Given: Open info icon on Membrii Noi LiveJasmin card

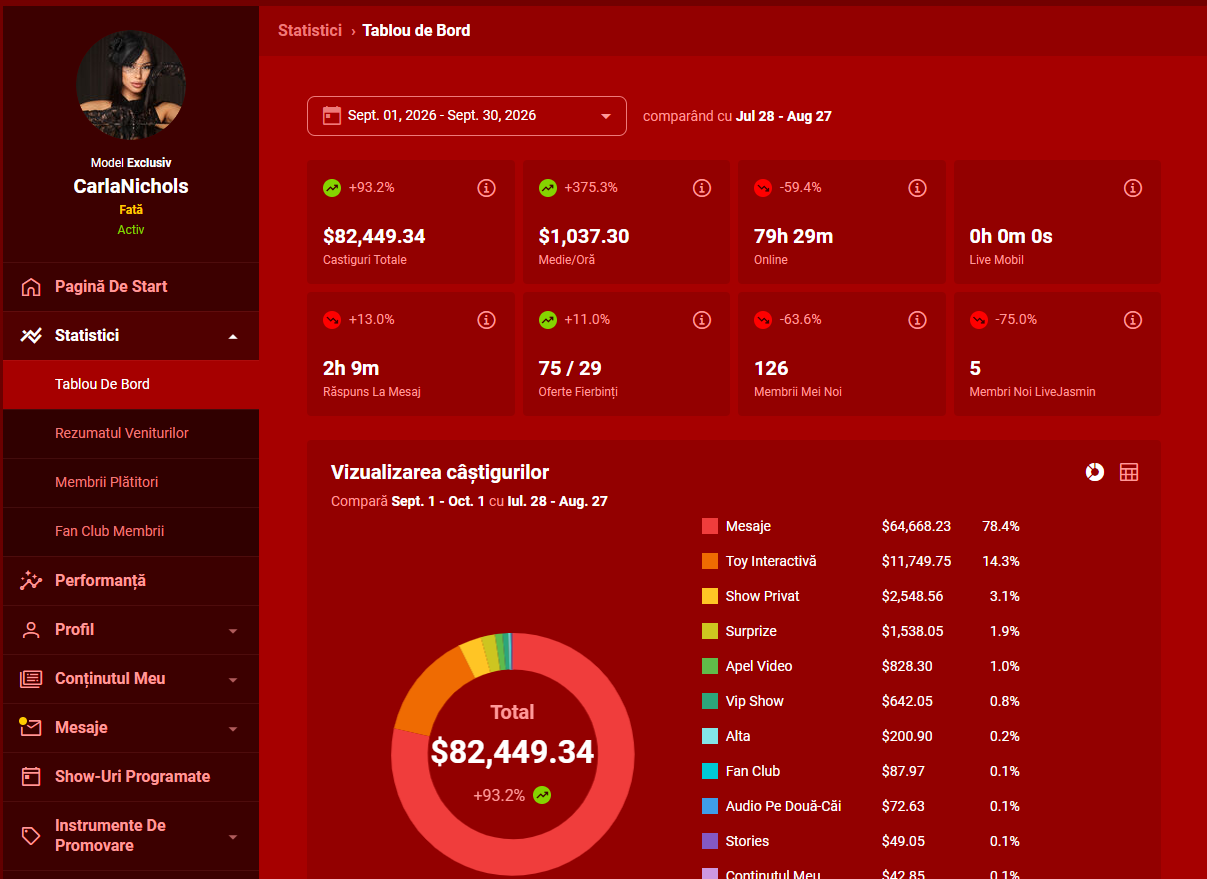Looking at the screenshot, I should tap(1133, 320).
